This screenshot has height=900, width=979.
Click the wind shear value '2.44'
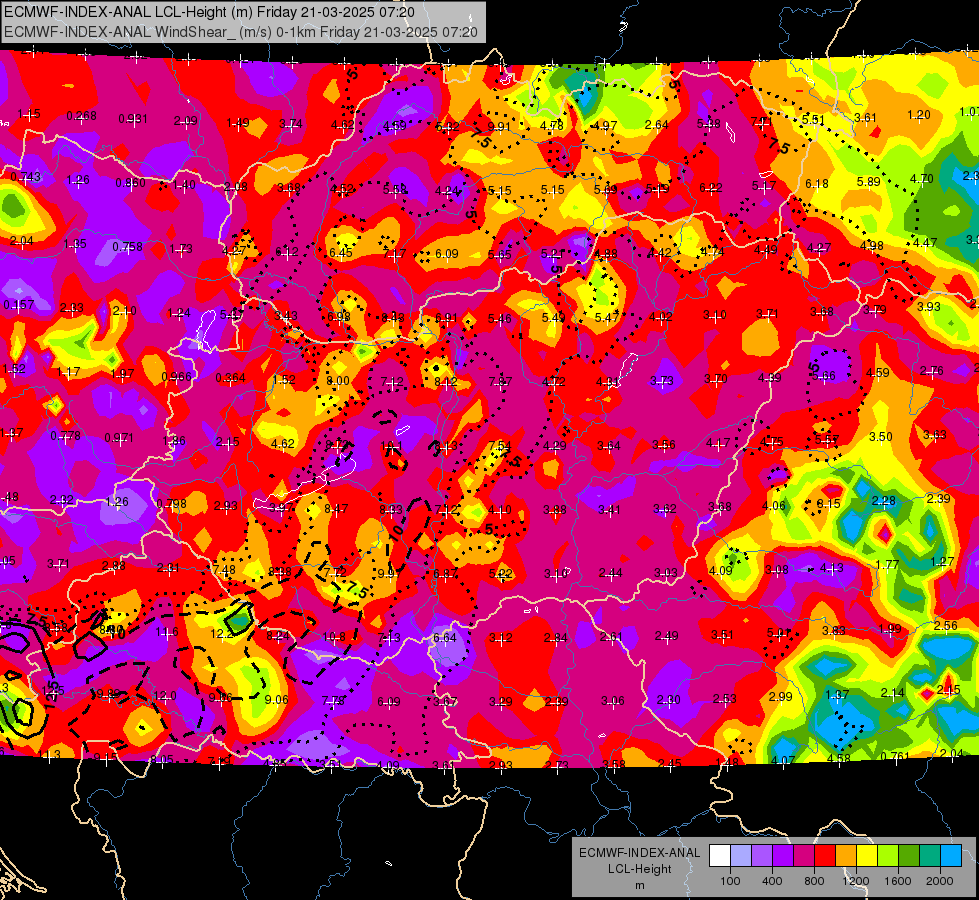610,573
